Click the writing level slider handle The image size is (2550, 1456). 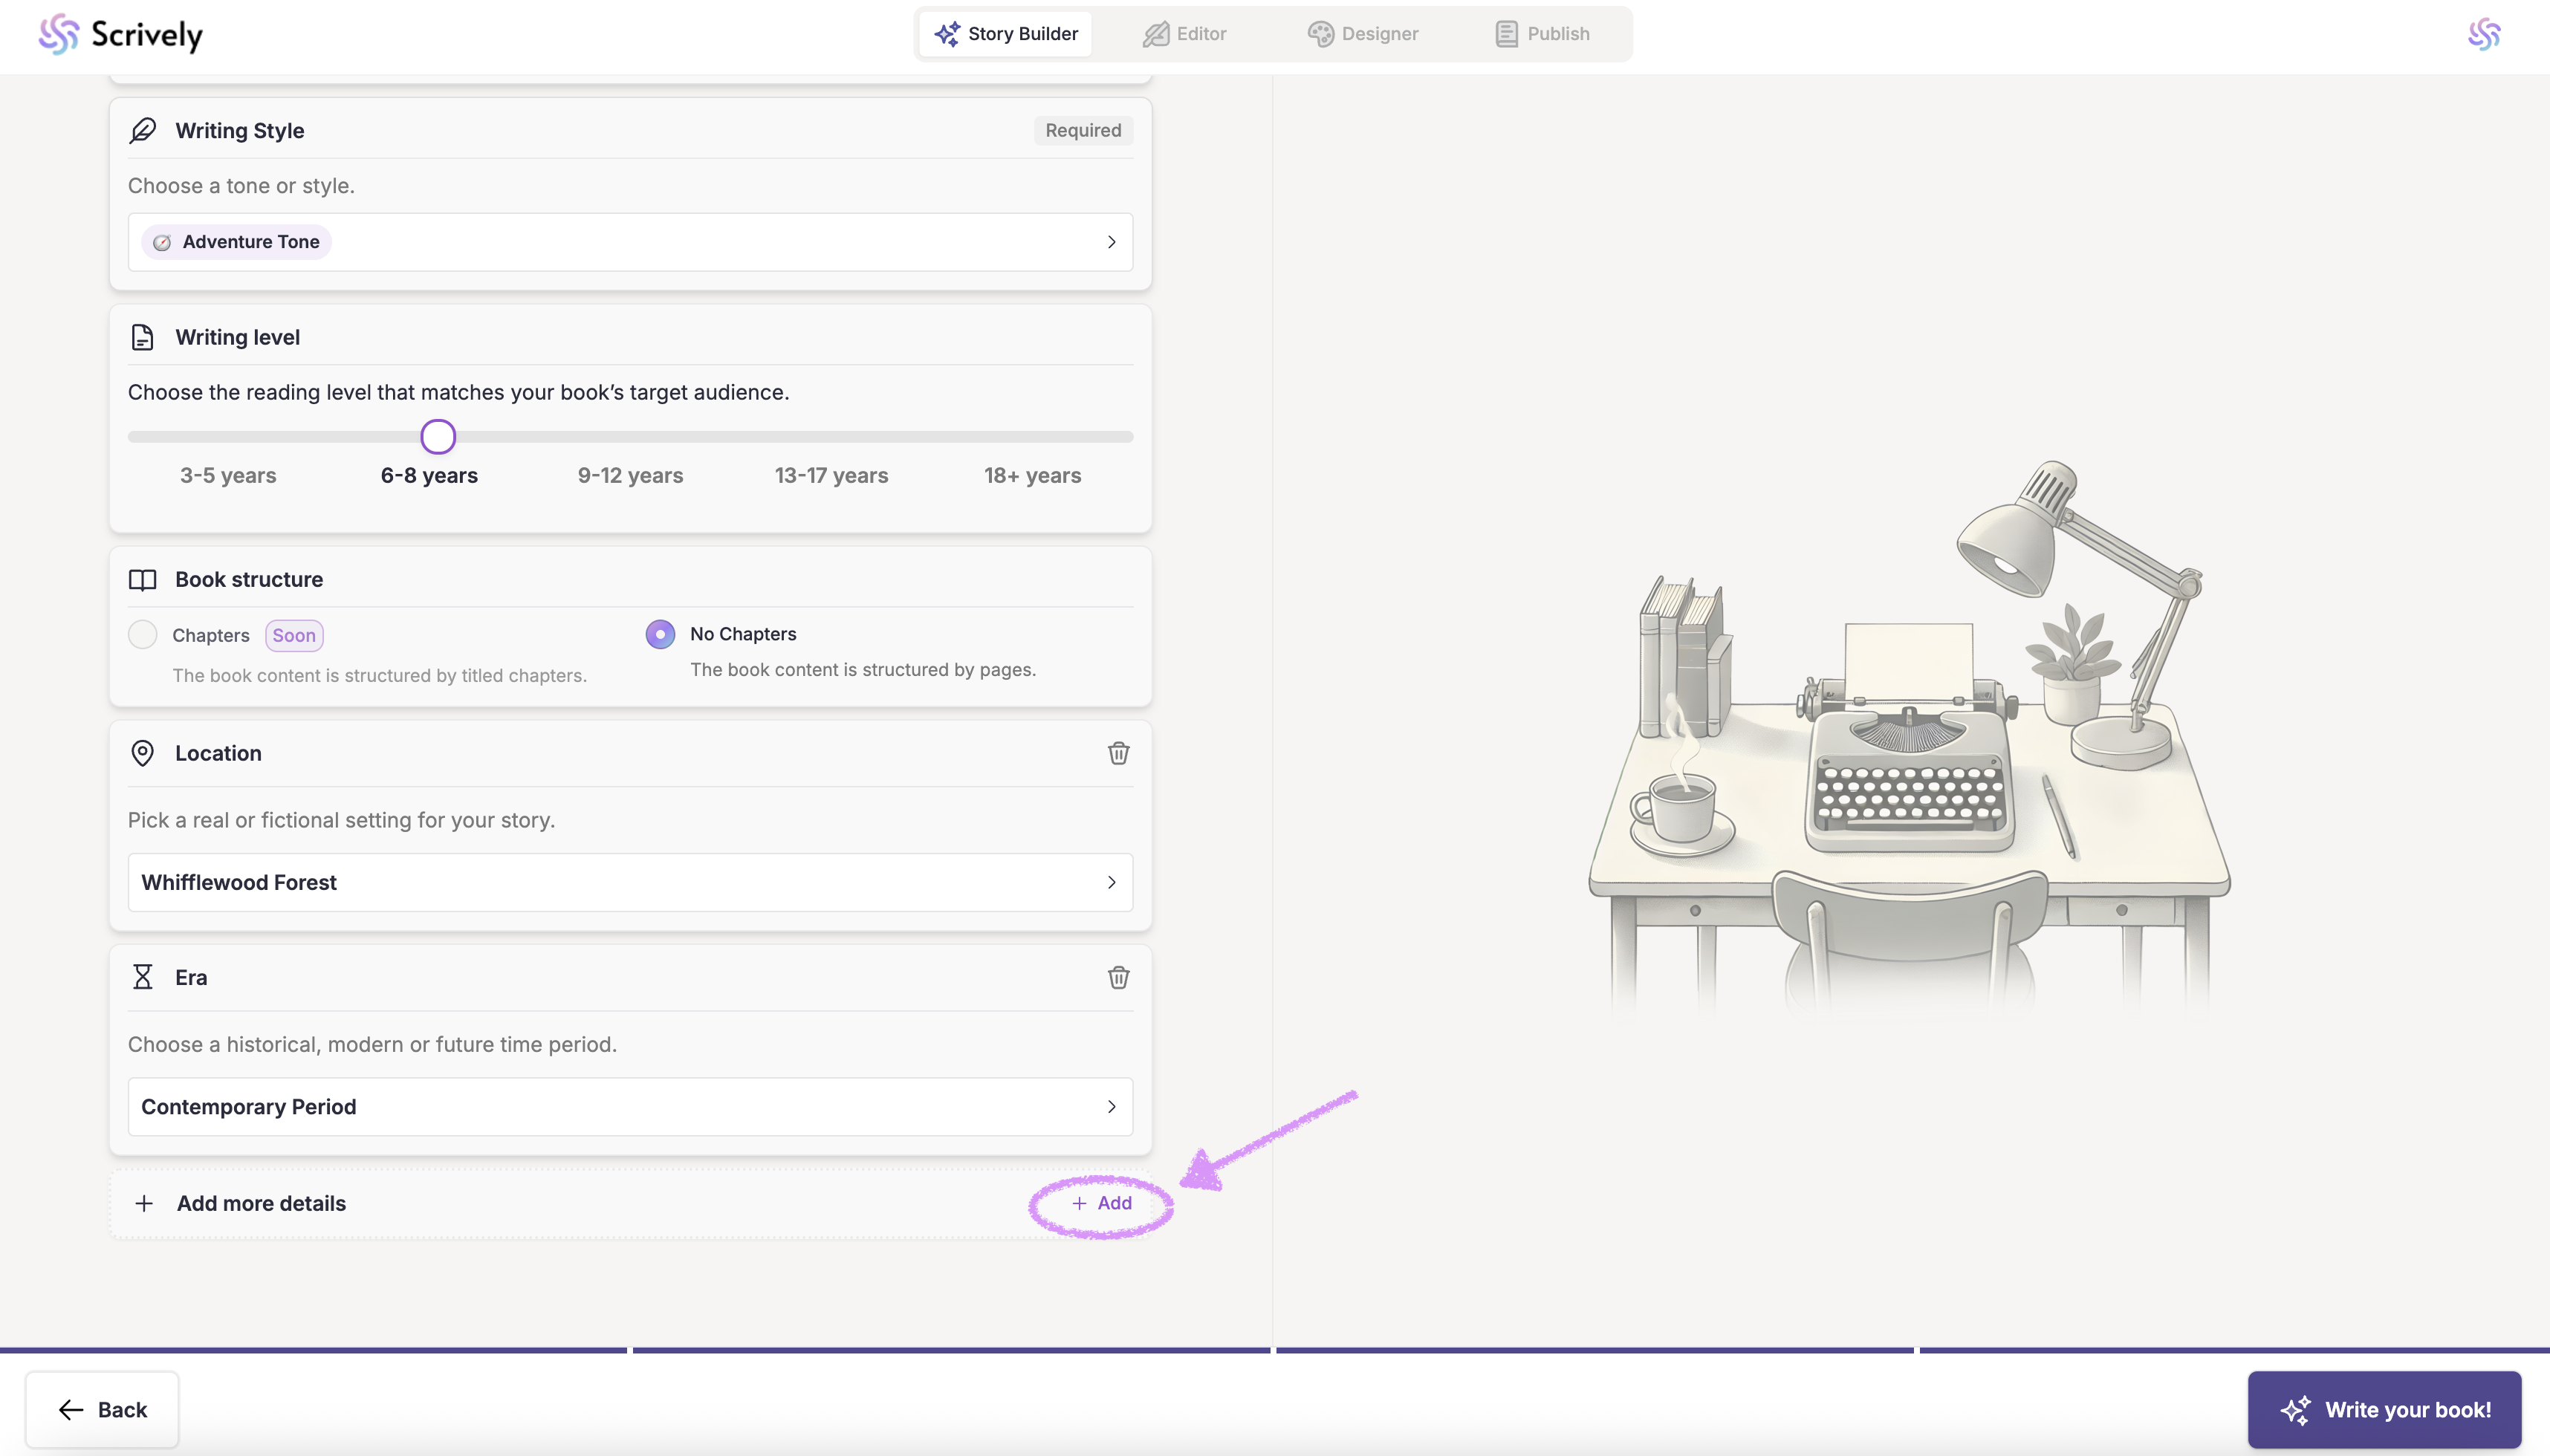pyautogui.click(x=438, y=437)
